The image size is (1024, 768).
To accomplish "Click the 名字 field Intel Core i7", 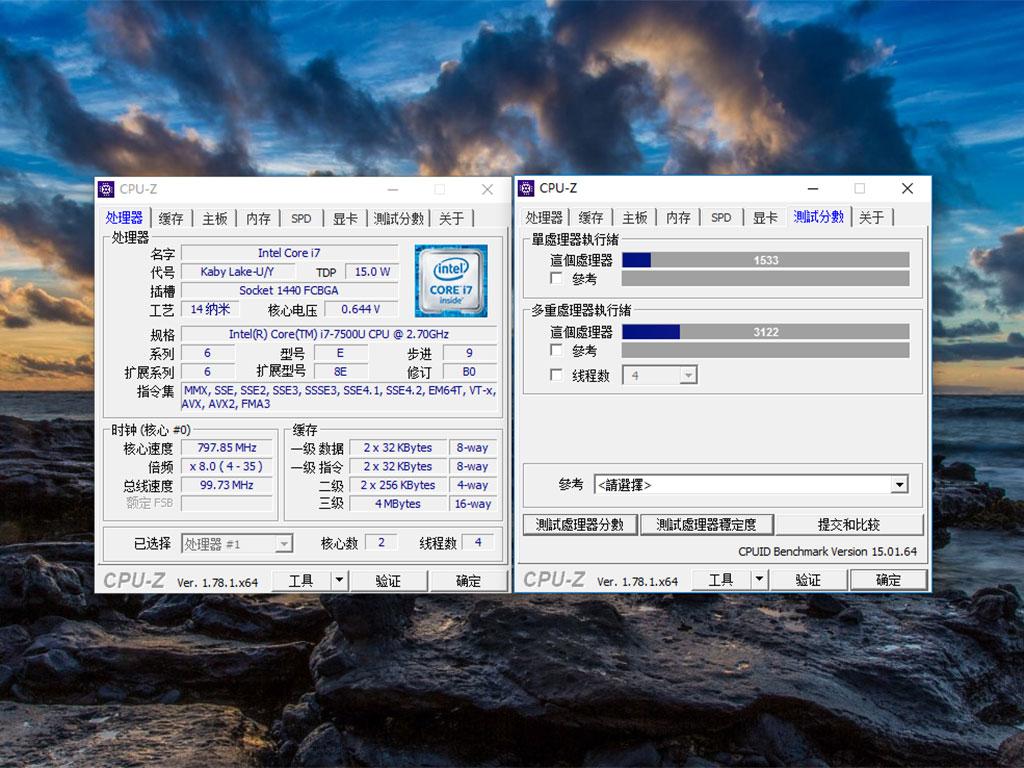I will 289,253.
